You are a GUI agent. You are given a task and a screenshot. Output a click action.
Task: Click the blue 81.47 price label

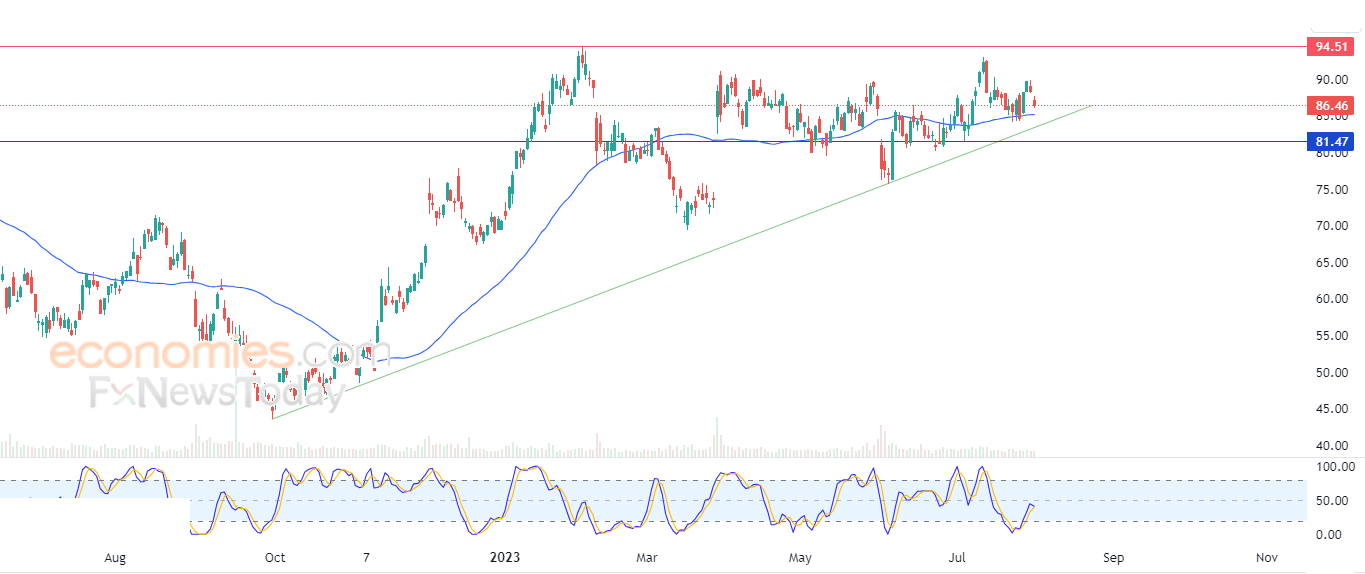[x=1333, y=142]
